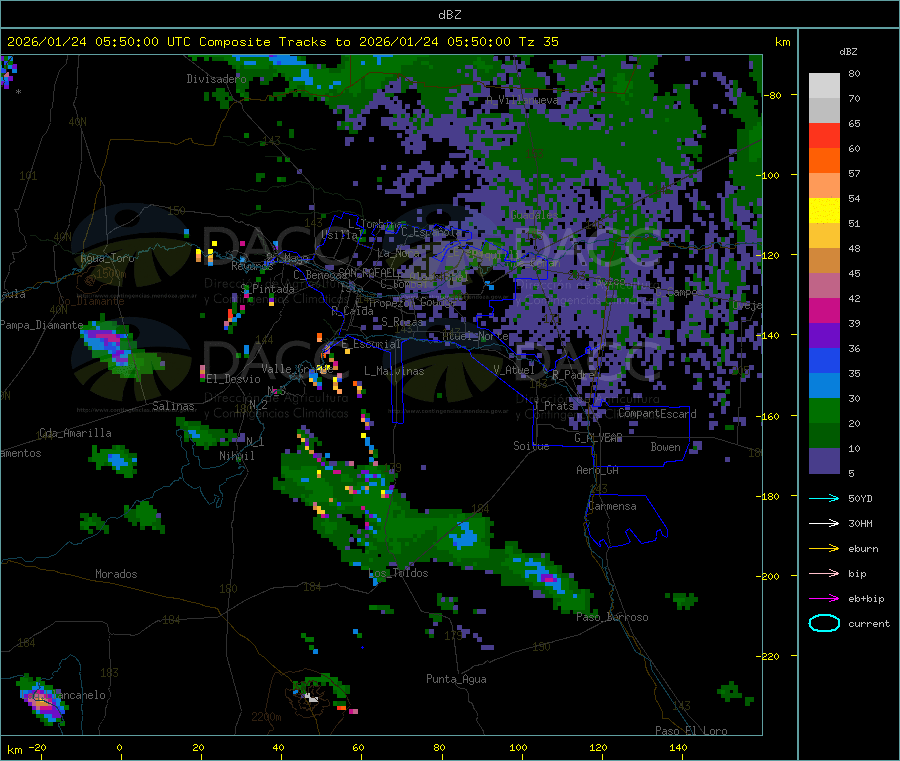
Task: Click the white 30HM arrow legend icon
Action: tap(824, 523)
